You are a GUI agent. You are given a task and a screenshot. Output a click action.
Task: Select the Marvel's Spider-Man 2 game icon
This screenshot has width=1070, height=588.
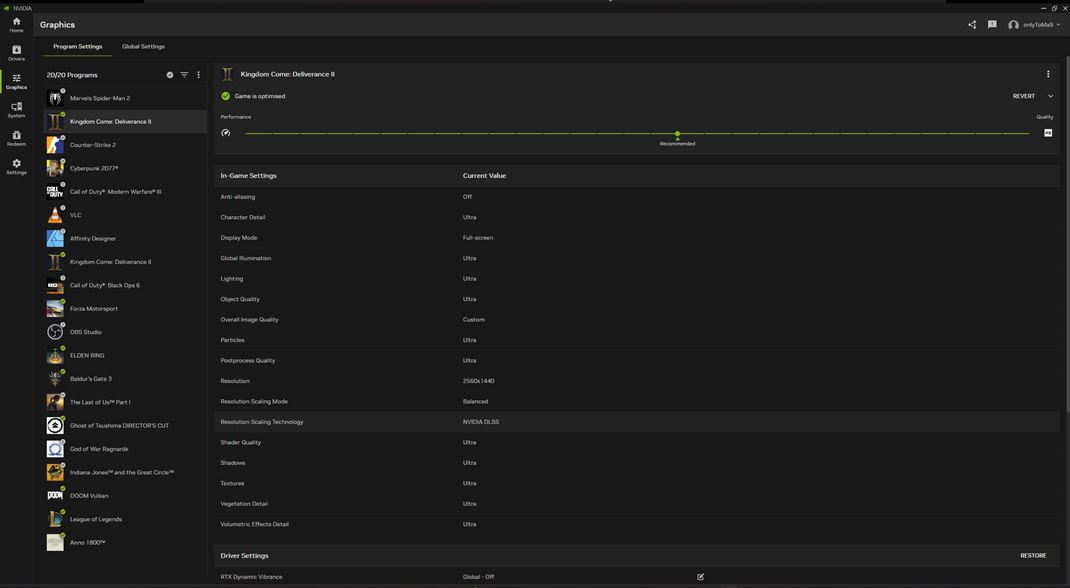55,98
